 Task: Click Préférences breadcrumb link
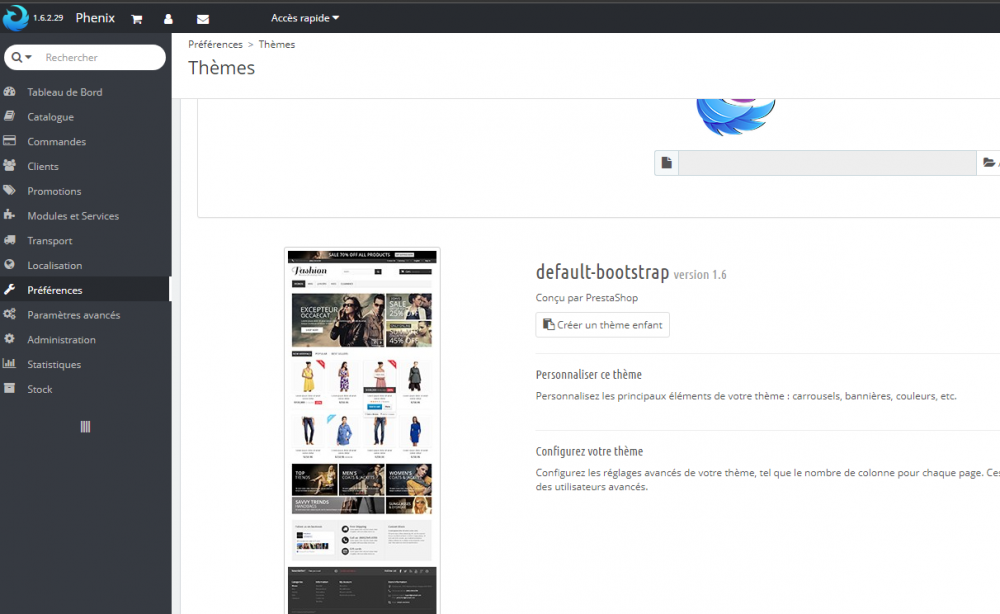click(215, 45)
